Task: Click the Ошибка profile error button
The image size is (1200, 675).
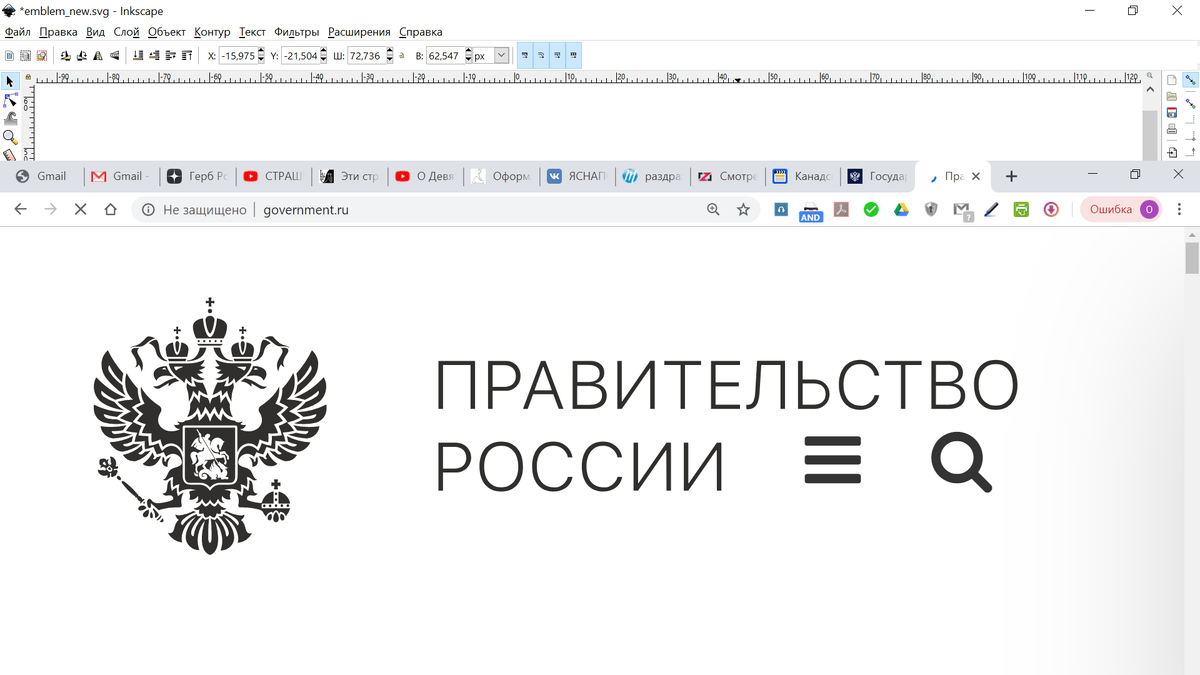Action: tap(1120, 210)
